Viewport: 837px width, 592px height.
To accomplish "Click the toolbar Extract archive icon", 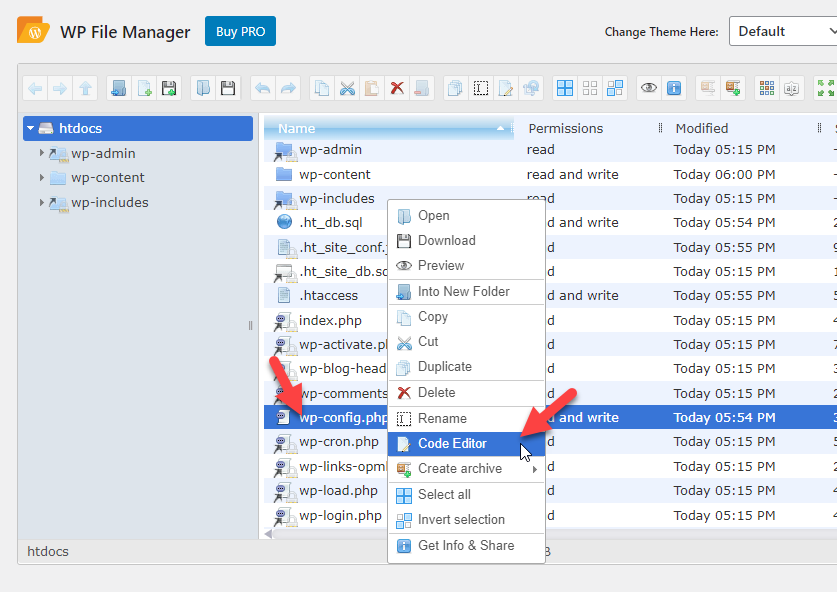I will point(708,88).
